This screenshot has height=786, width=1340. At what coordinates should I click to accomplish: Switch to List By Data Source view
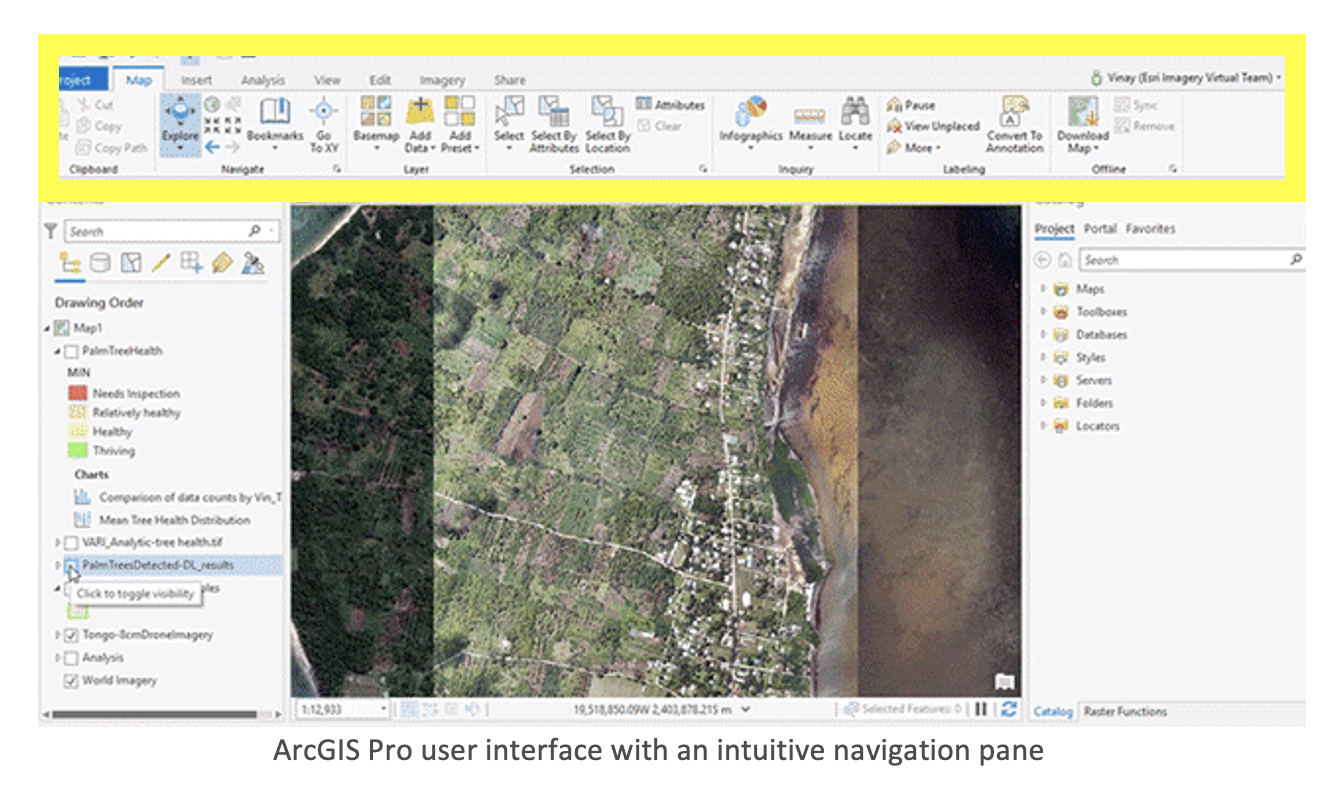click(x=100, y=263)
